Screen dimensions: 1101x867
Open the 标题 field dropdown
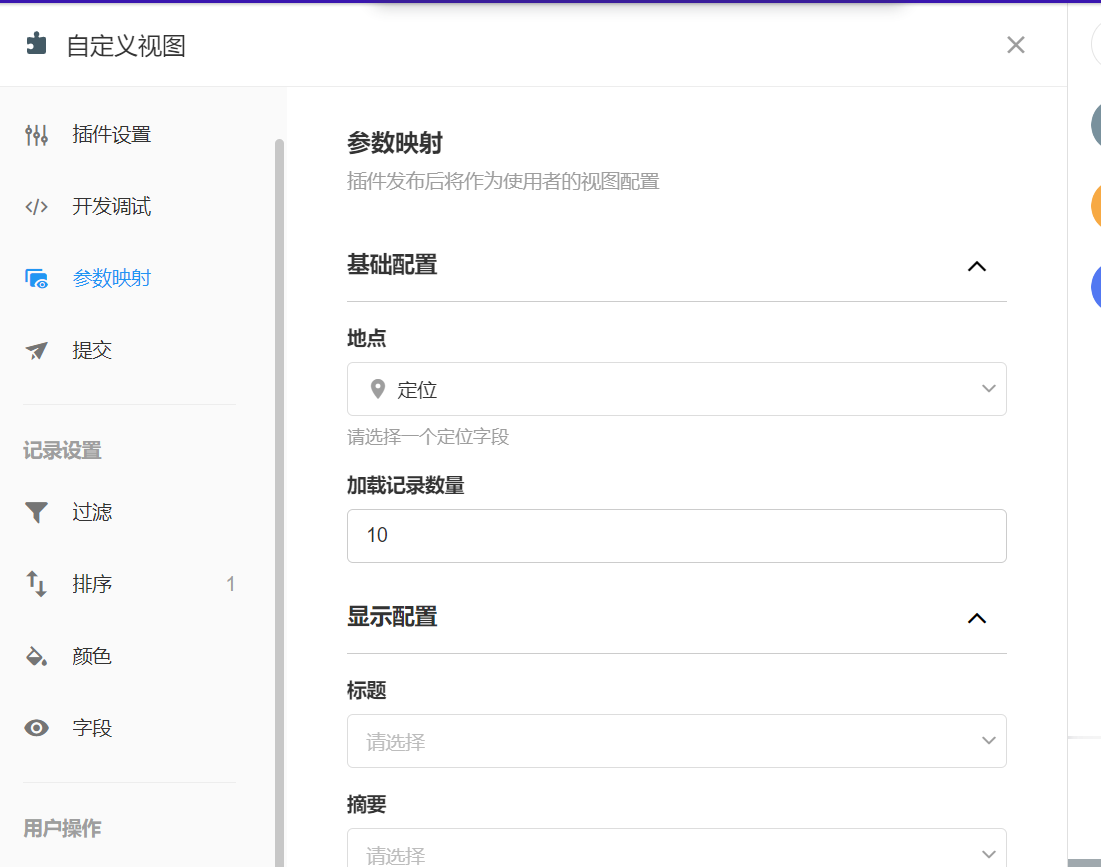(x=676, y=741)
